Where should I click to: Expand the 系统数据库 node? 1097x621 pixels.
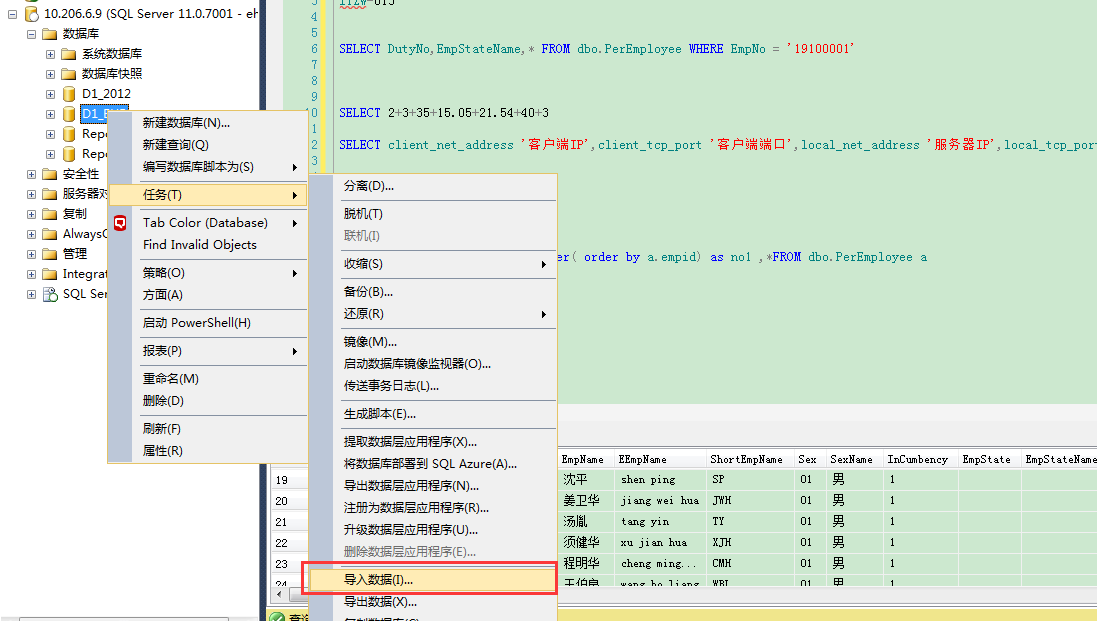tap(50, 54)
